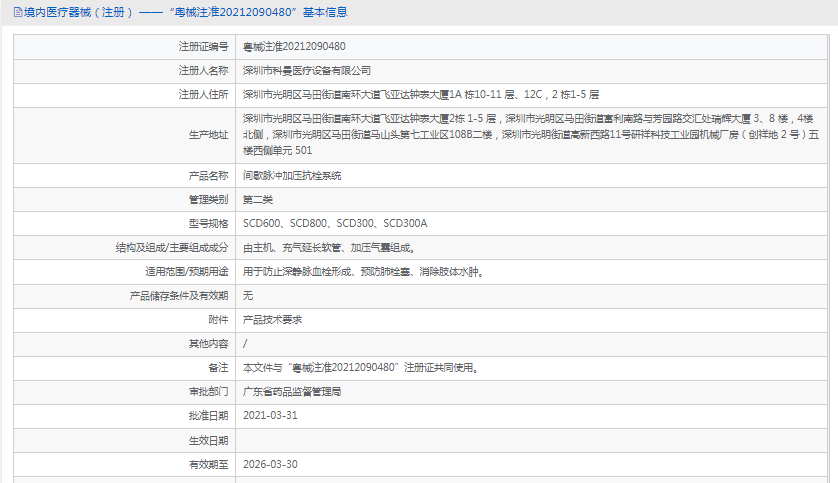Click the label 结构及组成/主要组成成分
The height and width of the screenshot is (483, 838).
click(x=172, y=248)
